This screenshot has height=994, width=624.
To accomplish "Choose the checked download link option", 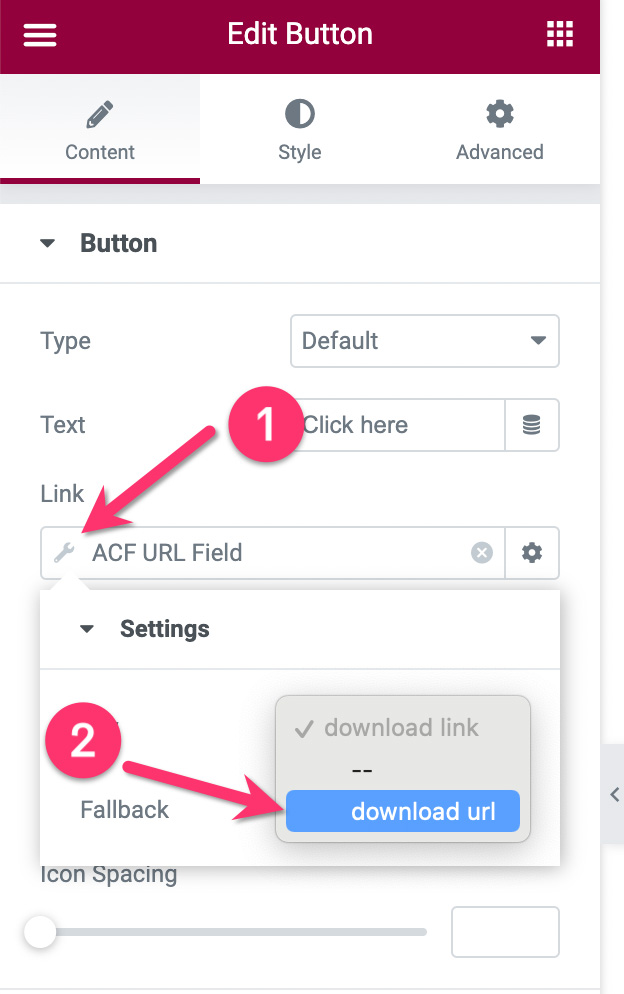I will pyautogui.click(x=401, y=728).
